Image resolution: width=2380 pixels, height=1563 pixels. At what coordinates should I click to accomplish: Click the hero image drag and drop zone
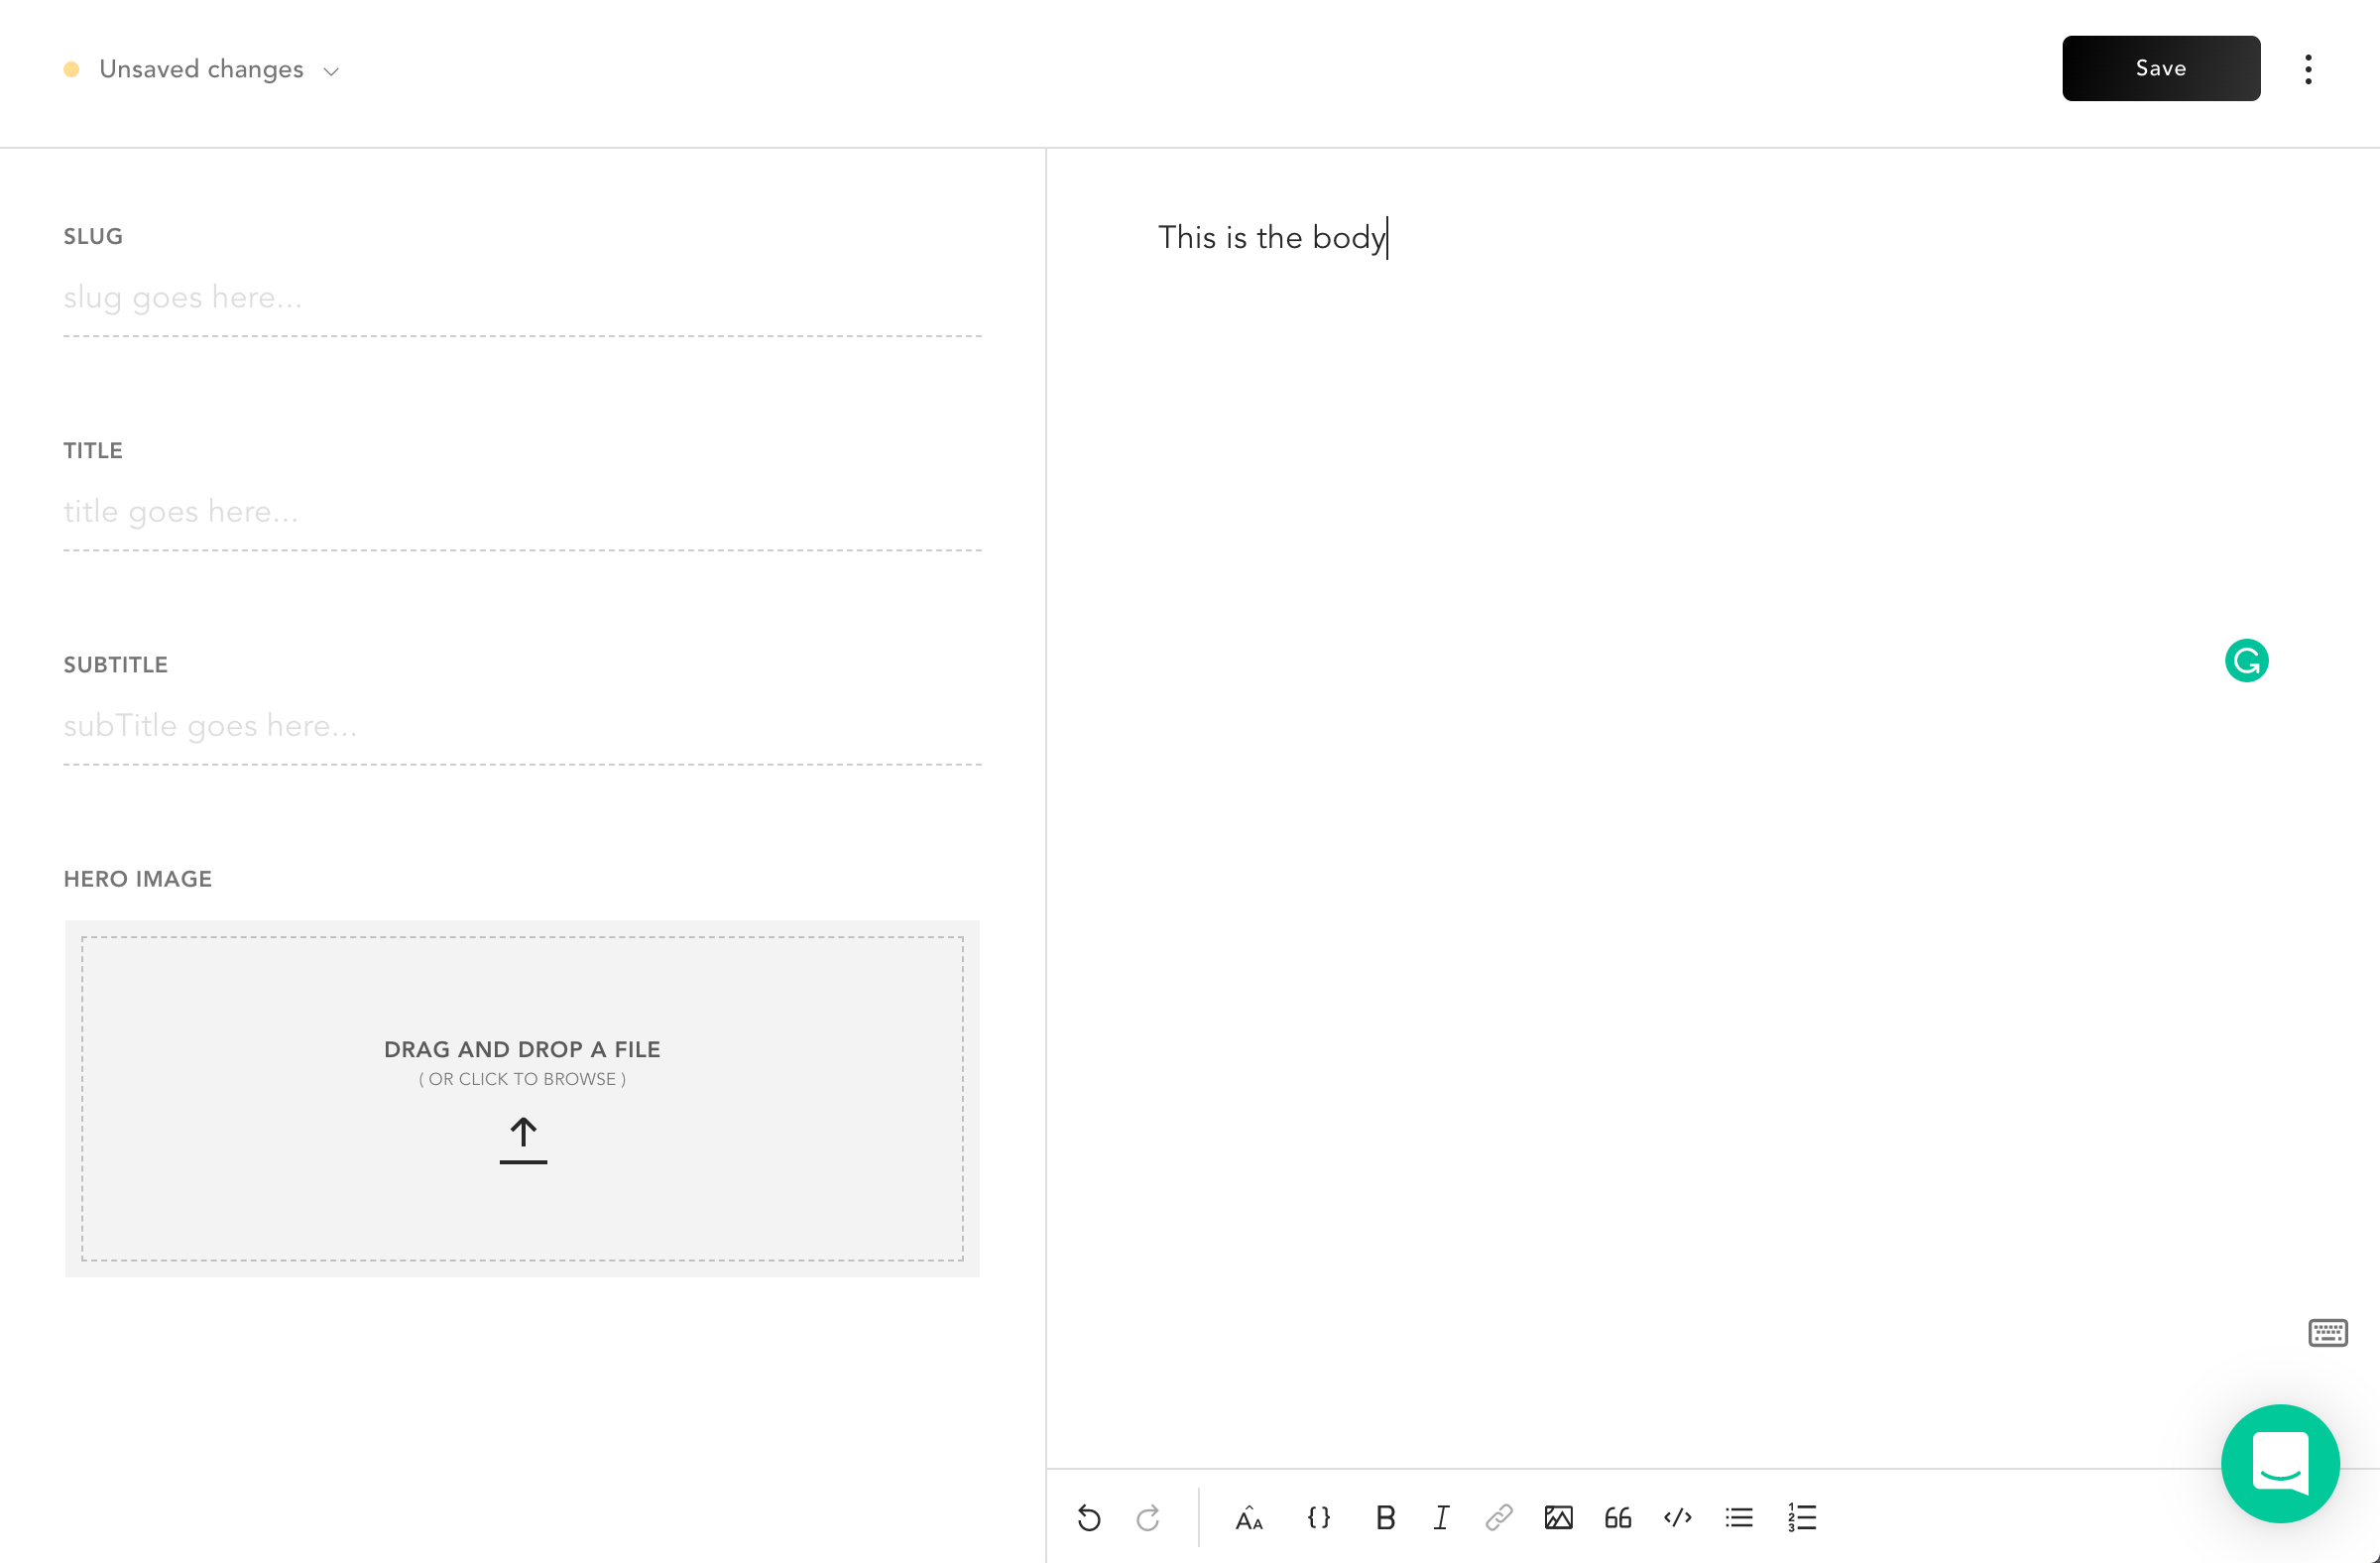click(522, 1098)
